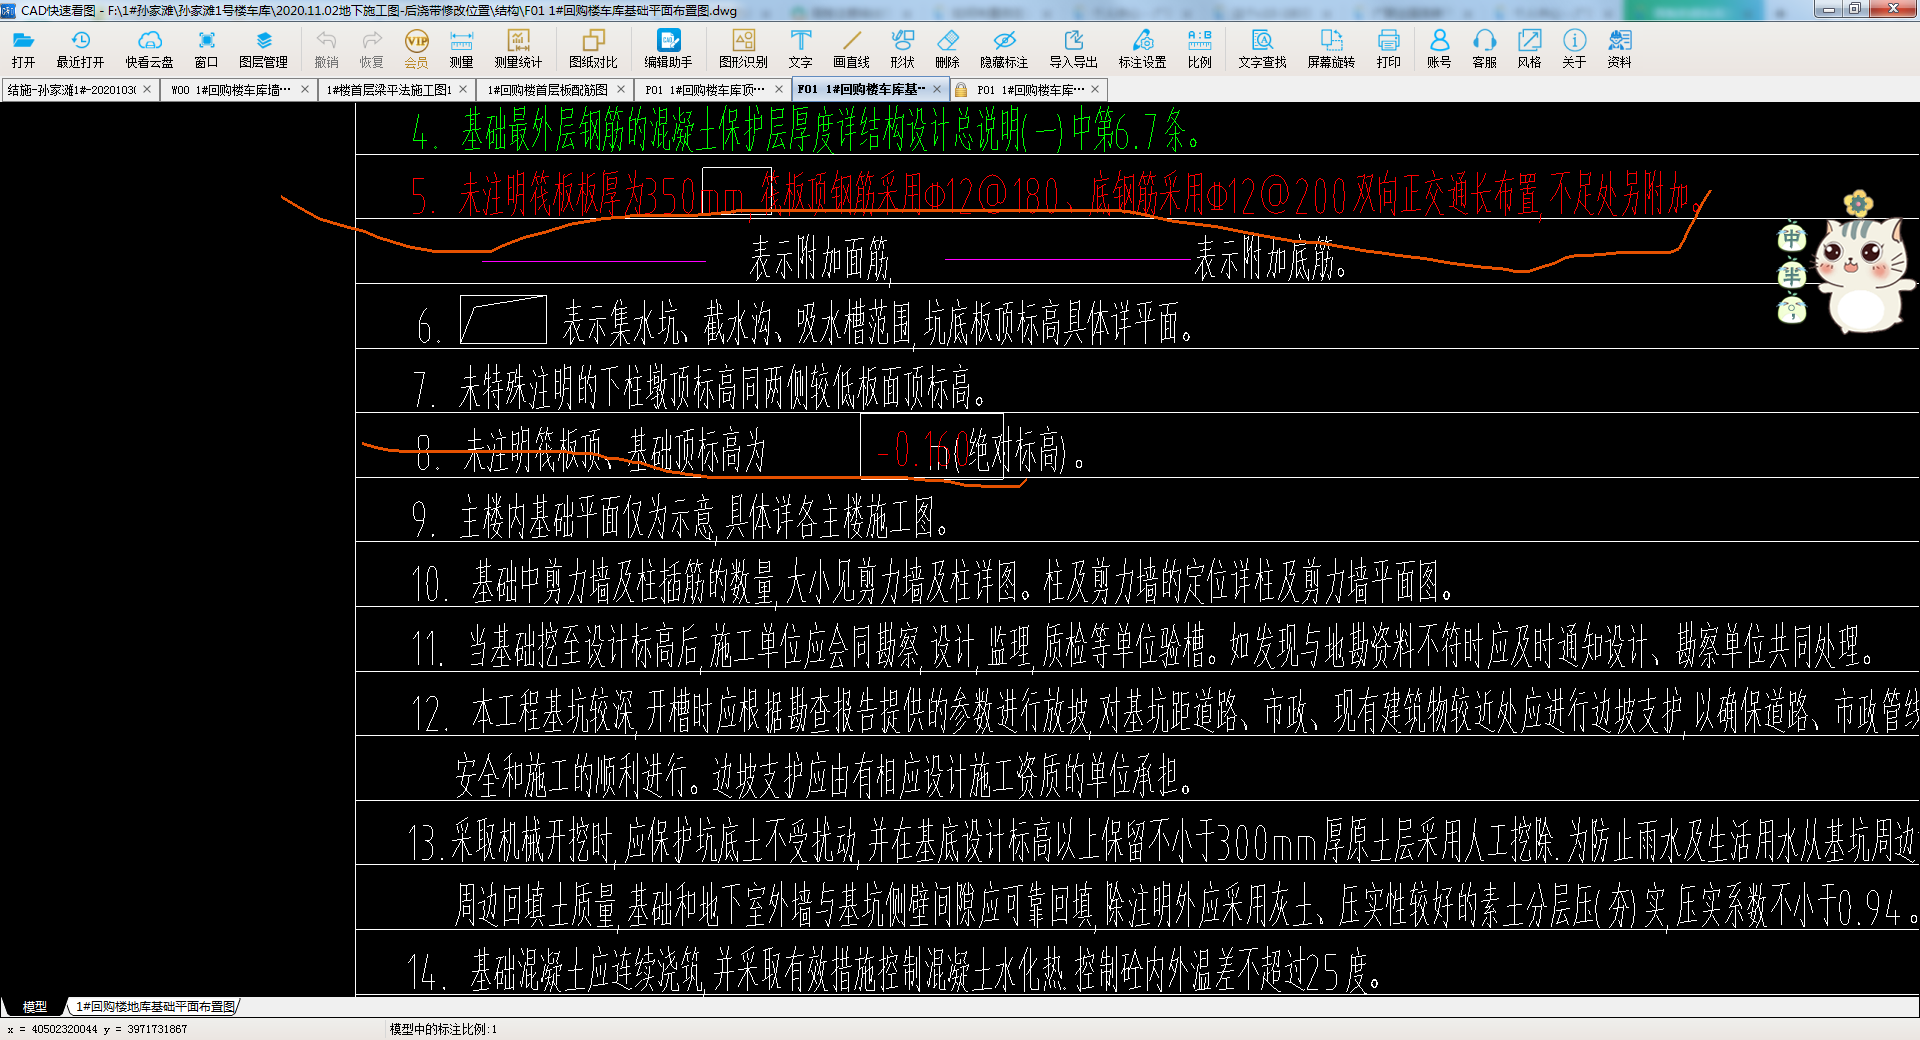Viewport: 1920px width, 1040px height.
Task: Open the 账号 account menu
Action: [1439, 48]
